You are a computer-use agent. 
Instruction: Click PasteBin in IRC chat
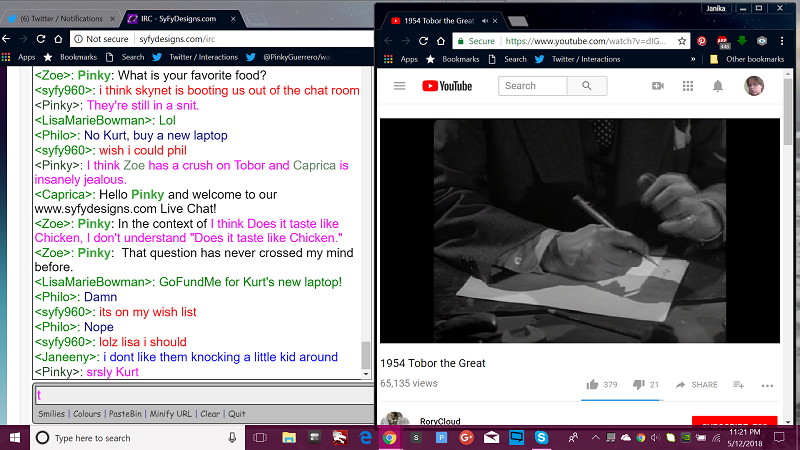125,414
